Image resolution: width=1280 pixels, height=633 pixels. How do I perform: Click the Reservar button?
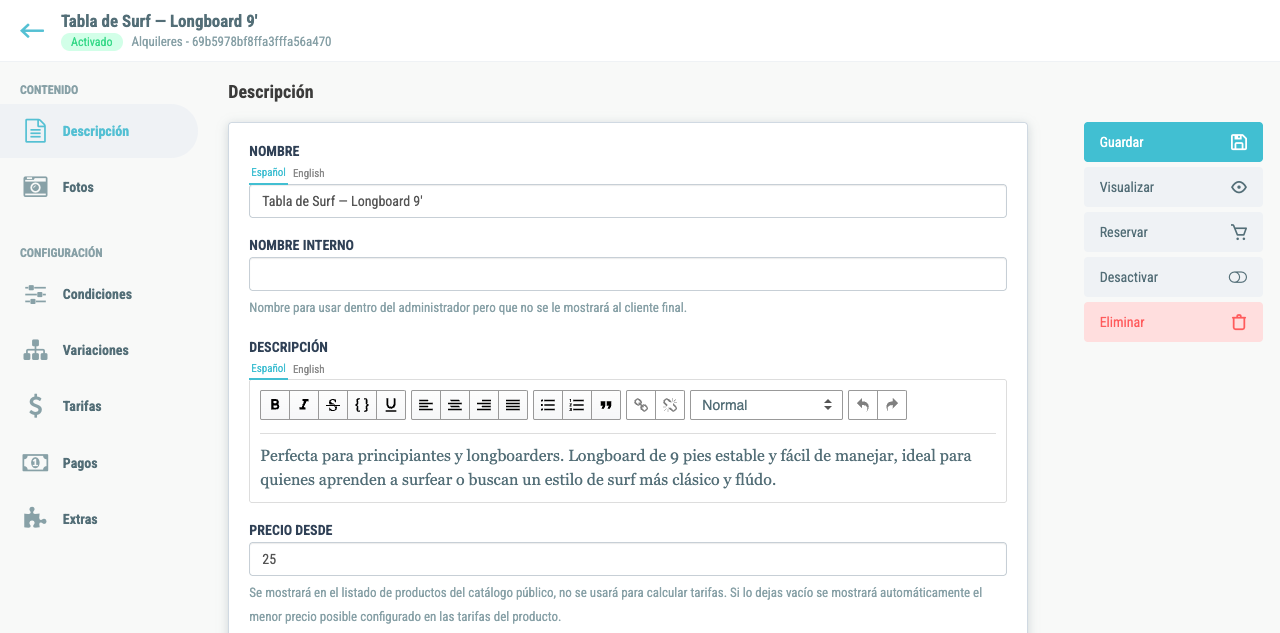[x=1173, y=232]
